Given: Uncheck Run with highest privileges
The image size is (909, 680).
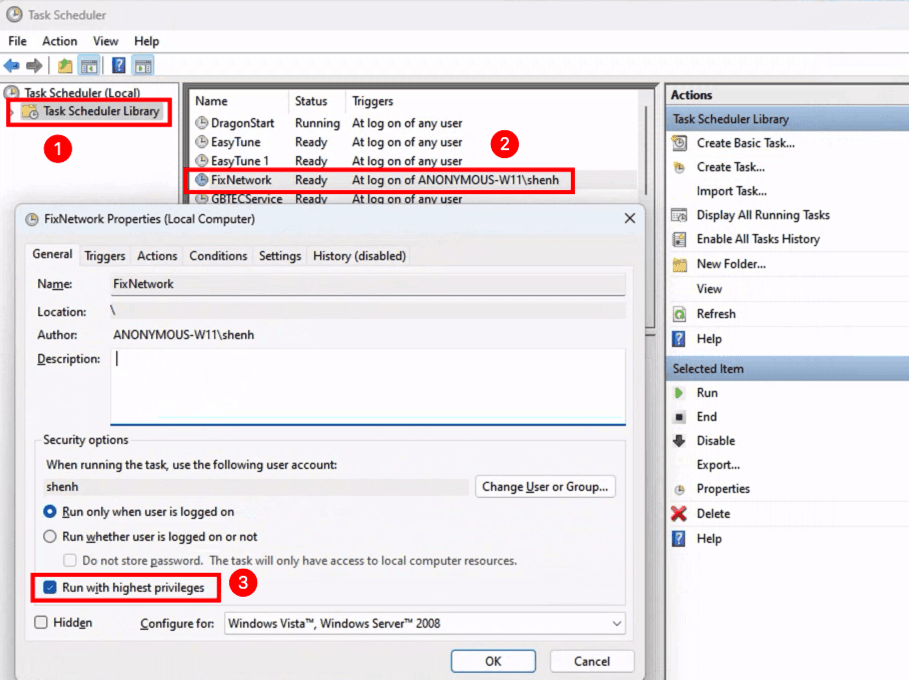Looking at the screenshot, I should point(50,588).
